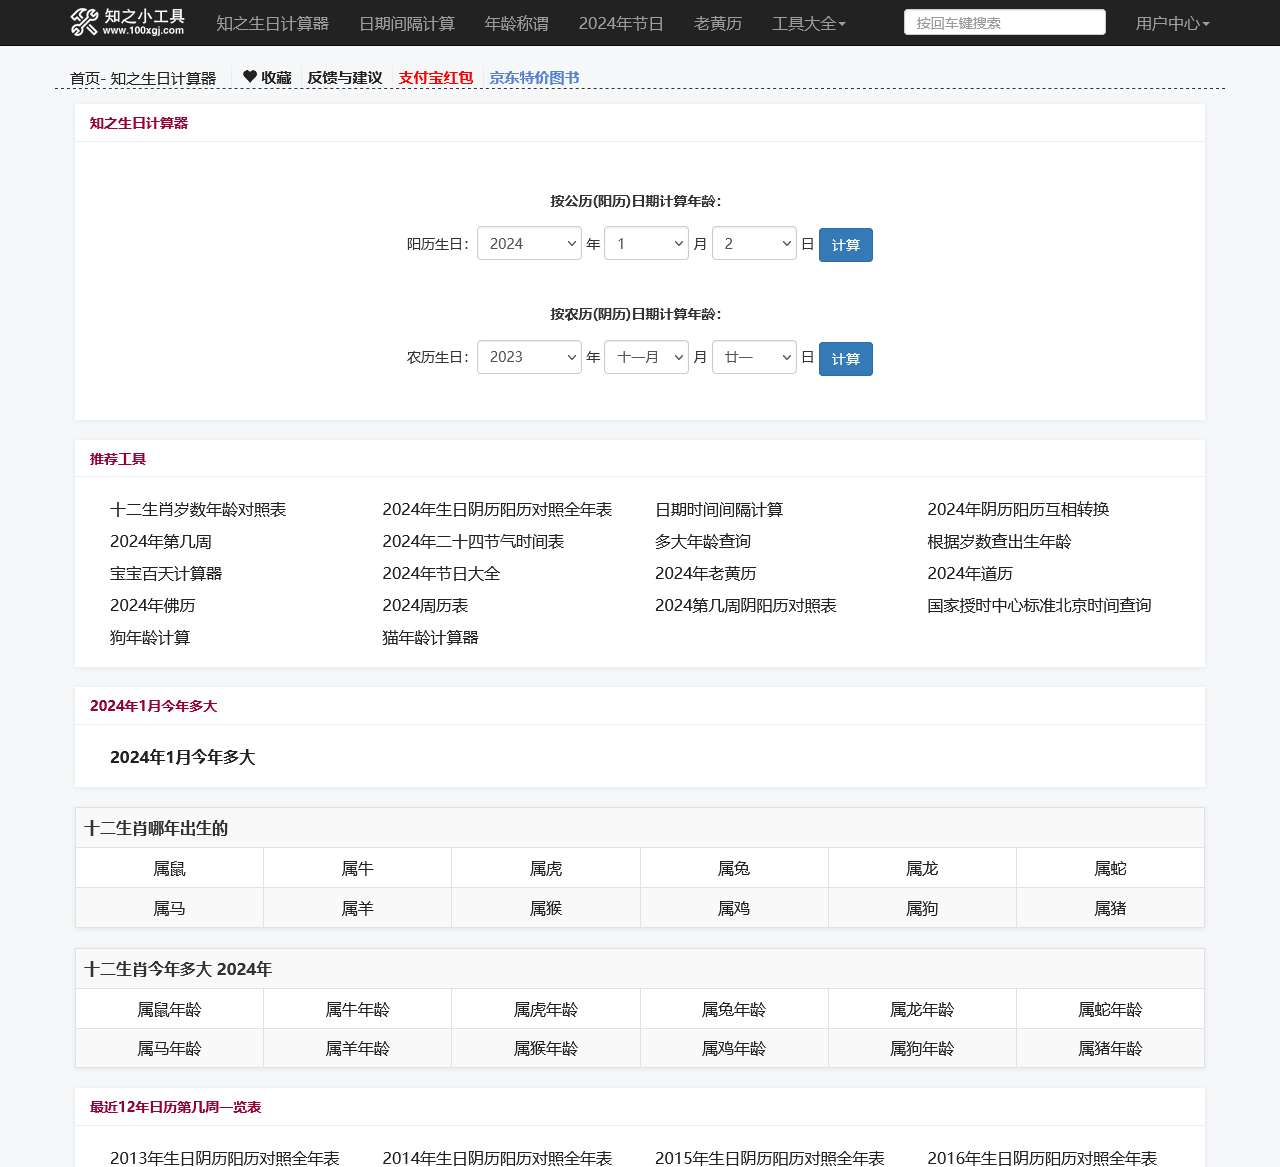Open the 2024年道历 link
Image resolution: width=1280 pixels, height=1167 pixels.
coord(970,573)
